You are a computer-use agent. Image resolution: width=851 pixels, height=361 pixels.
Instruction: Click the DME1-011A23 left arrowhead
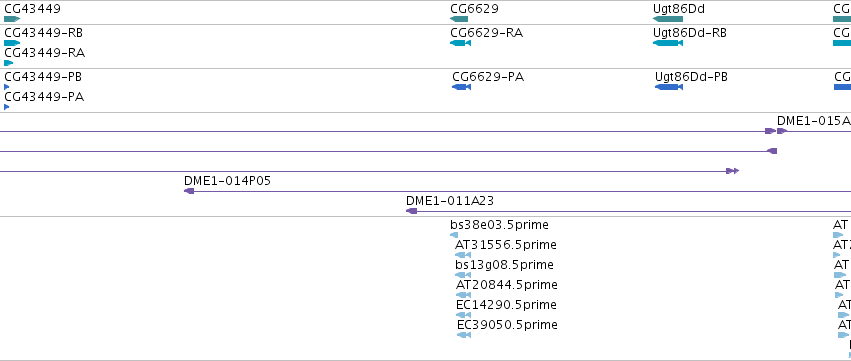(x=411, y=211)
